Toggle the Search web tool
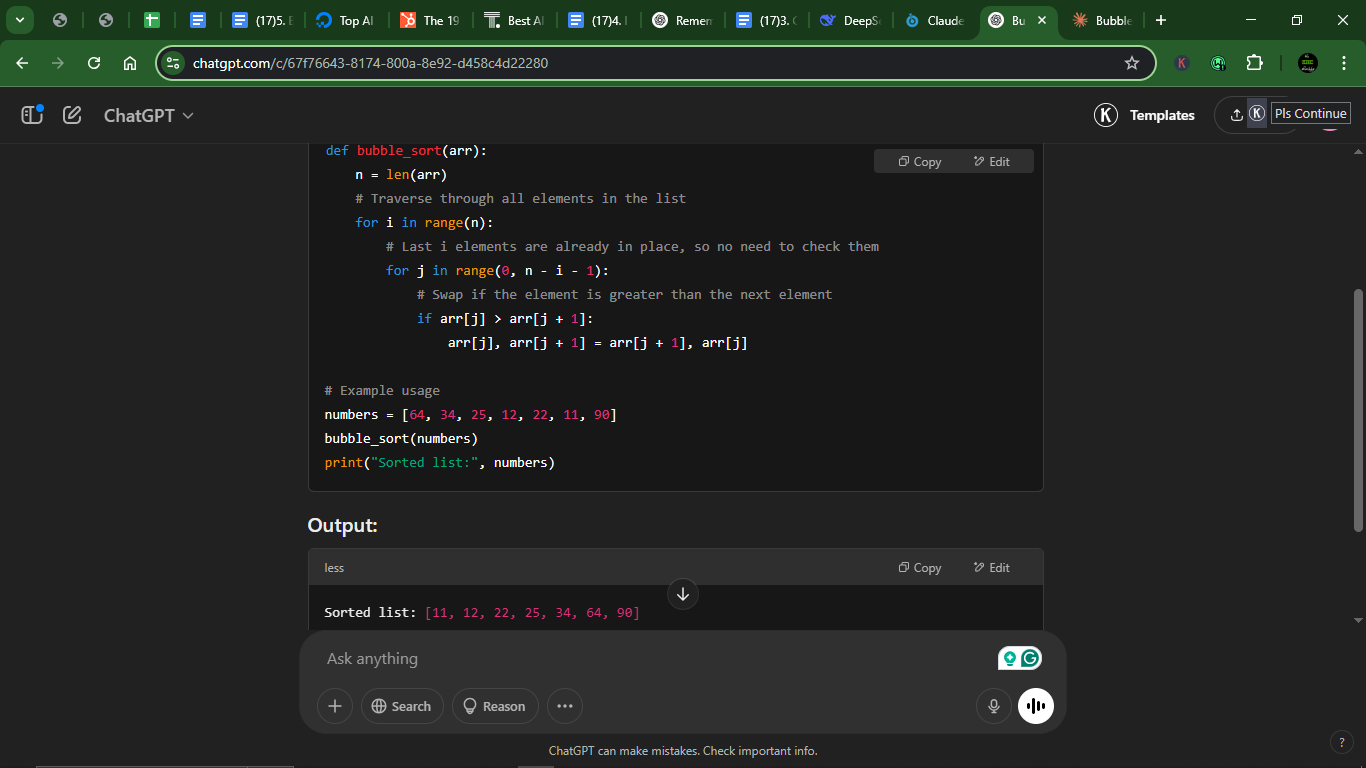 (402, 706)
